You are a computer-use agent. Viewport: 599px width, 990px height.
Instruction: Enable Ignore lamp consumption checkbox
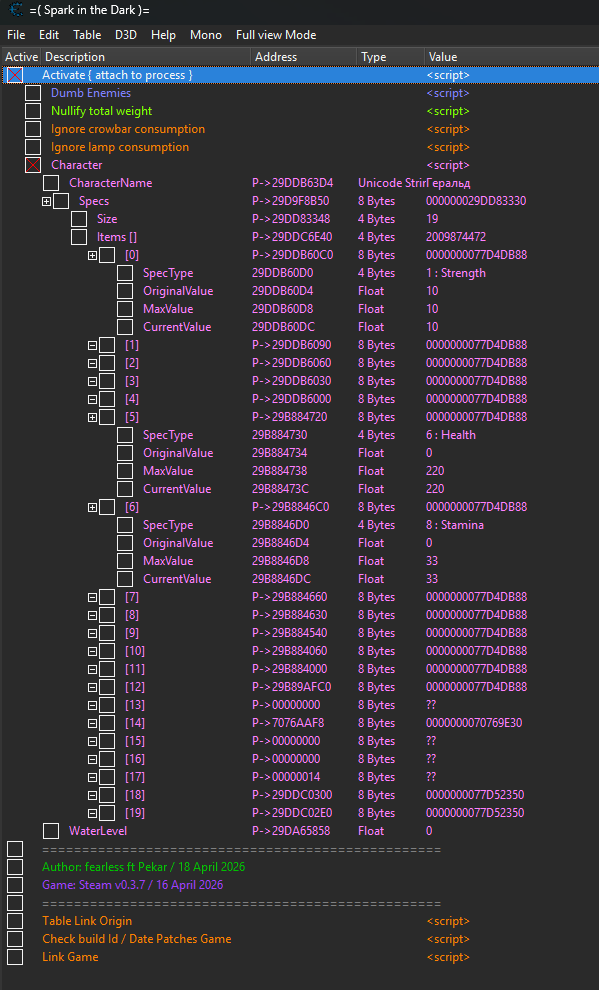point(33,147)
